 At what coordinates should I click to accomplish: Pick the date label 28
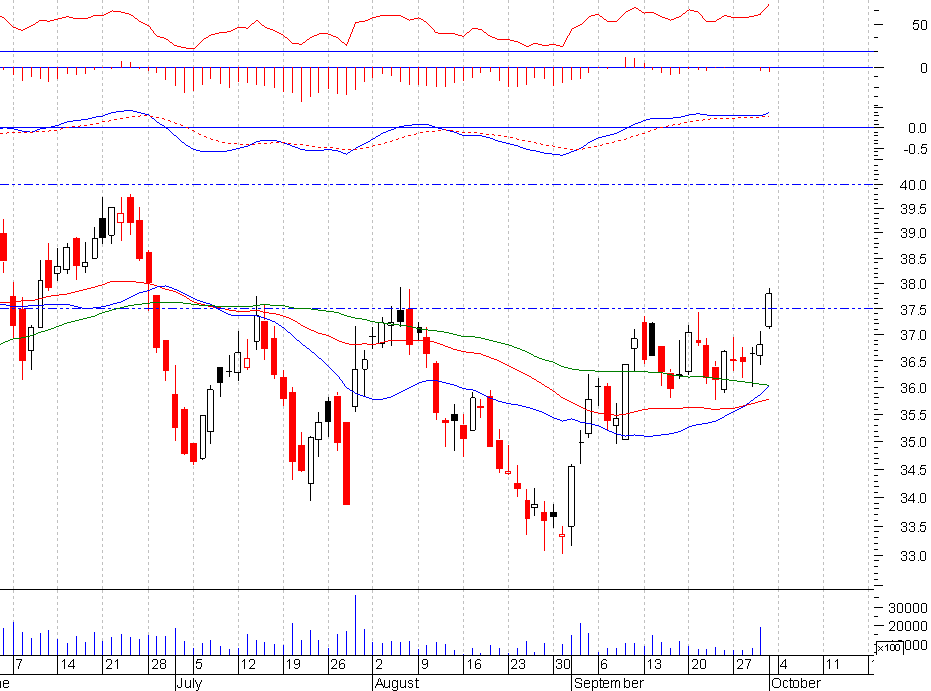pos(159,664)
